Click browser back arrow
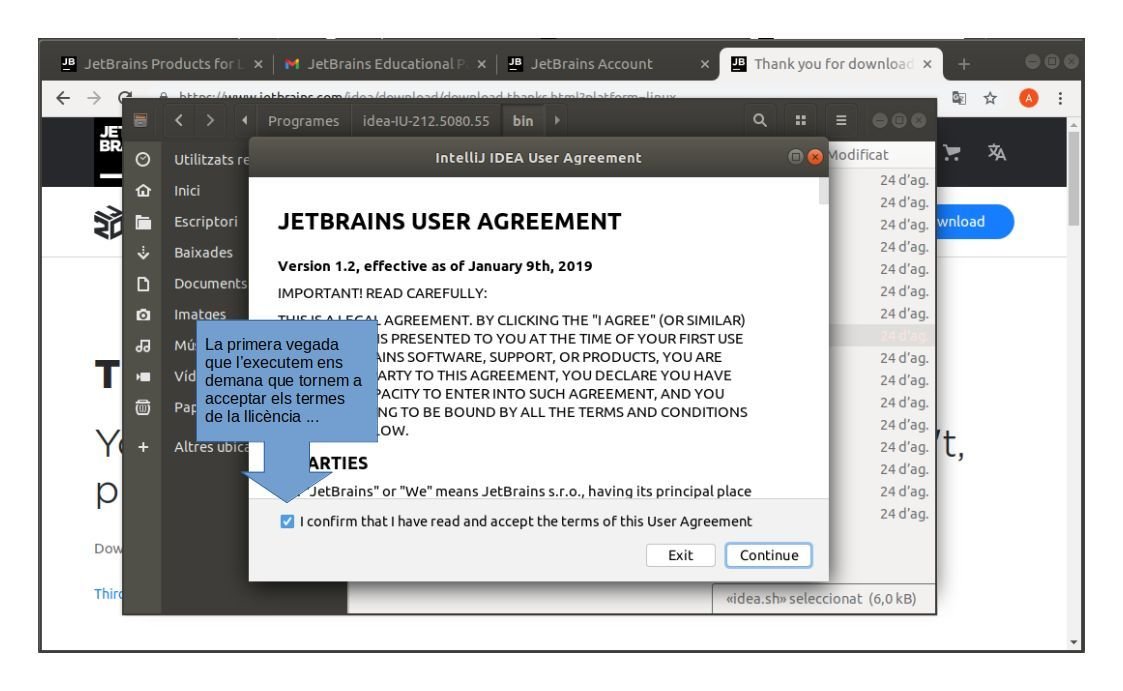Viewport: 1123px width, 691px height. pyautogui.click(x=63, y=97)
